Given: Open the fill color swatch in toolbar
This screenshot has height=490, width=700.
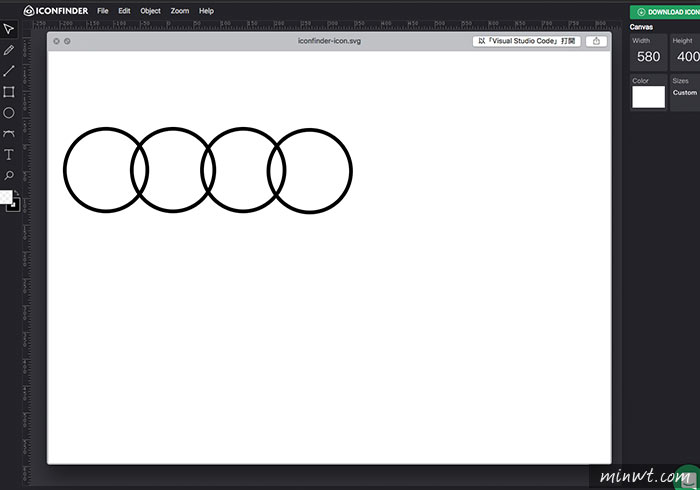Looking at the screenshot, I should click(6, 197).
